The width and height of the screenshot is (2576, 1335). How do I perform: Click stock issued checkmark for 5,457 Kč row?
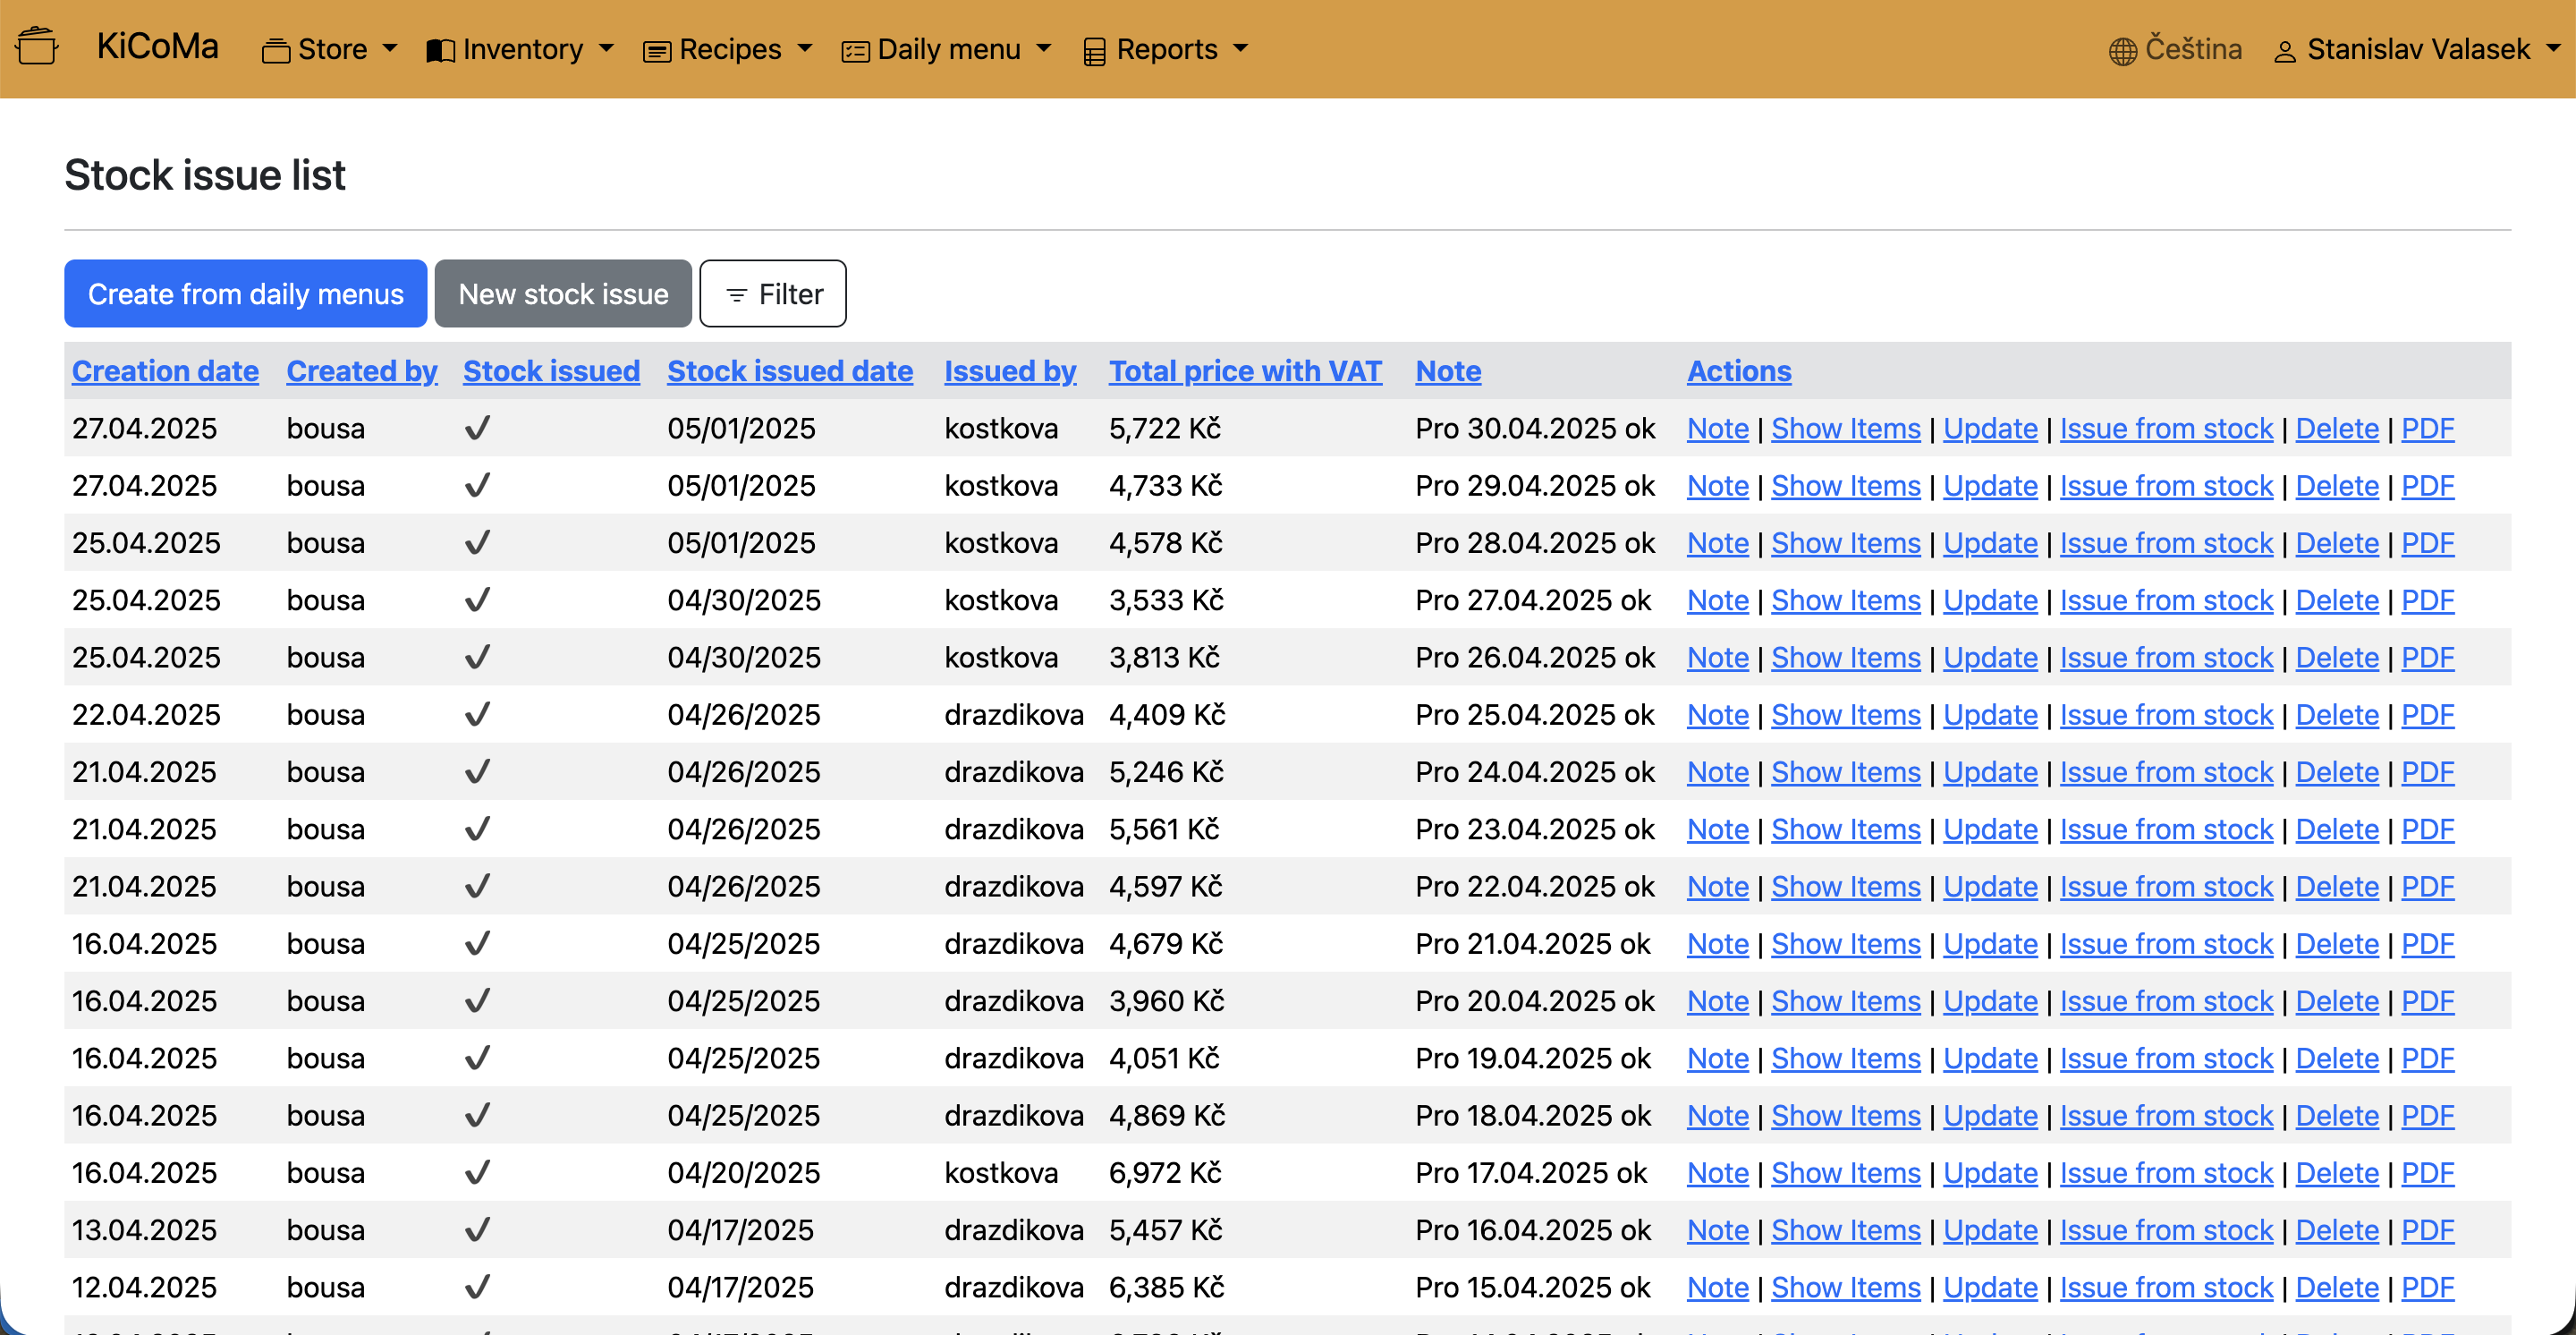(x=477, y=1229)
